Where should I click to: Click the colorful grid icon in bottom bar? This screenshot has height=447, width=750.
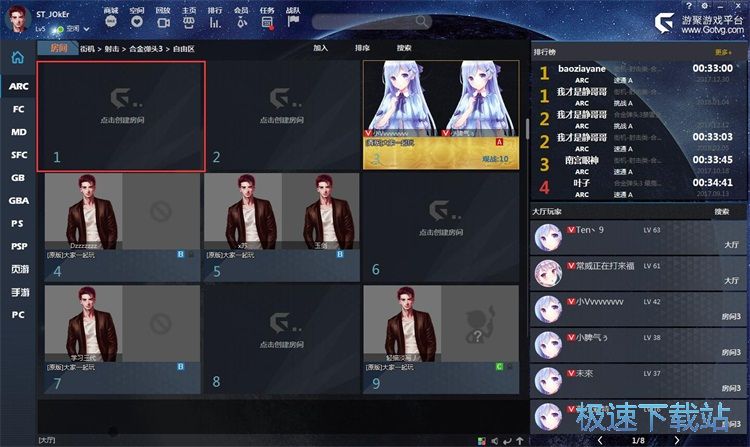tap(482, 441)
